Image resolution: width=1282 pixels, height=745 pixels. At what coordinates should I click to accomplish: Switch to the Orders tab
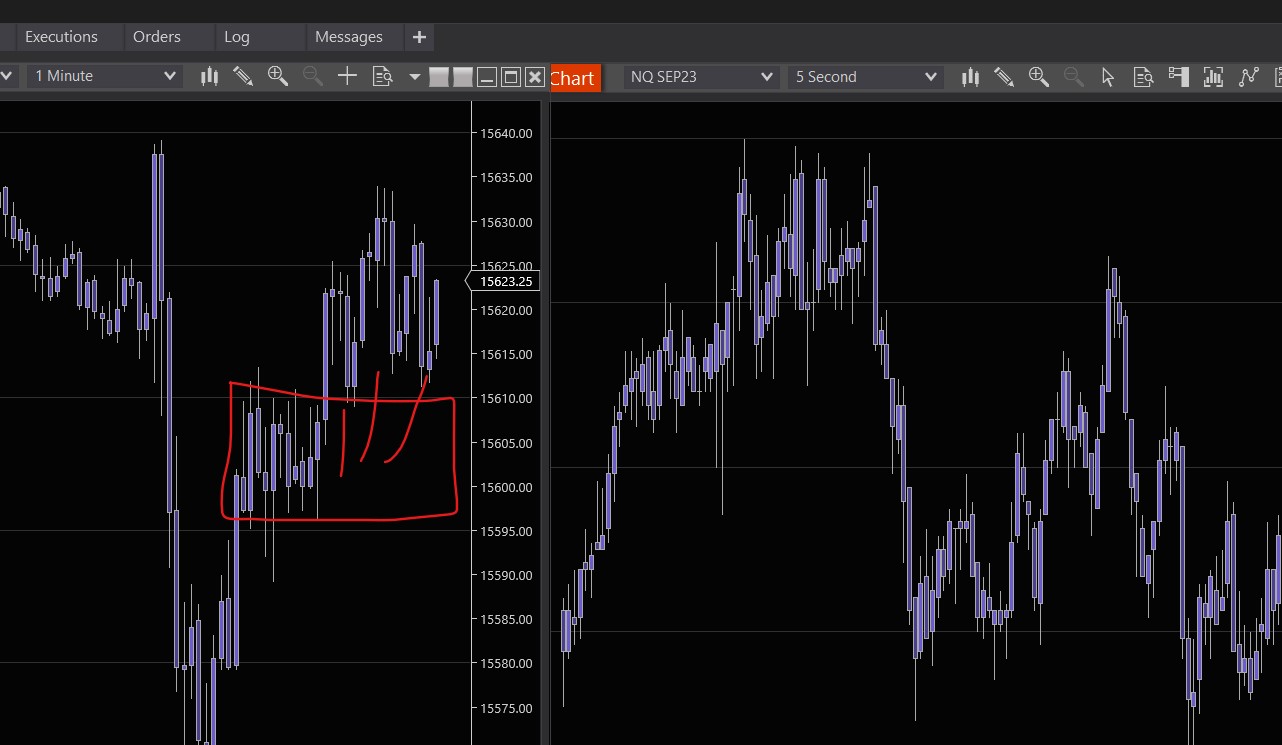point(157,37)
